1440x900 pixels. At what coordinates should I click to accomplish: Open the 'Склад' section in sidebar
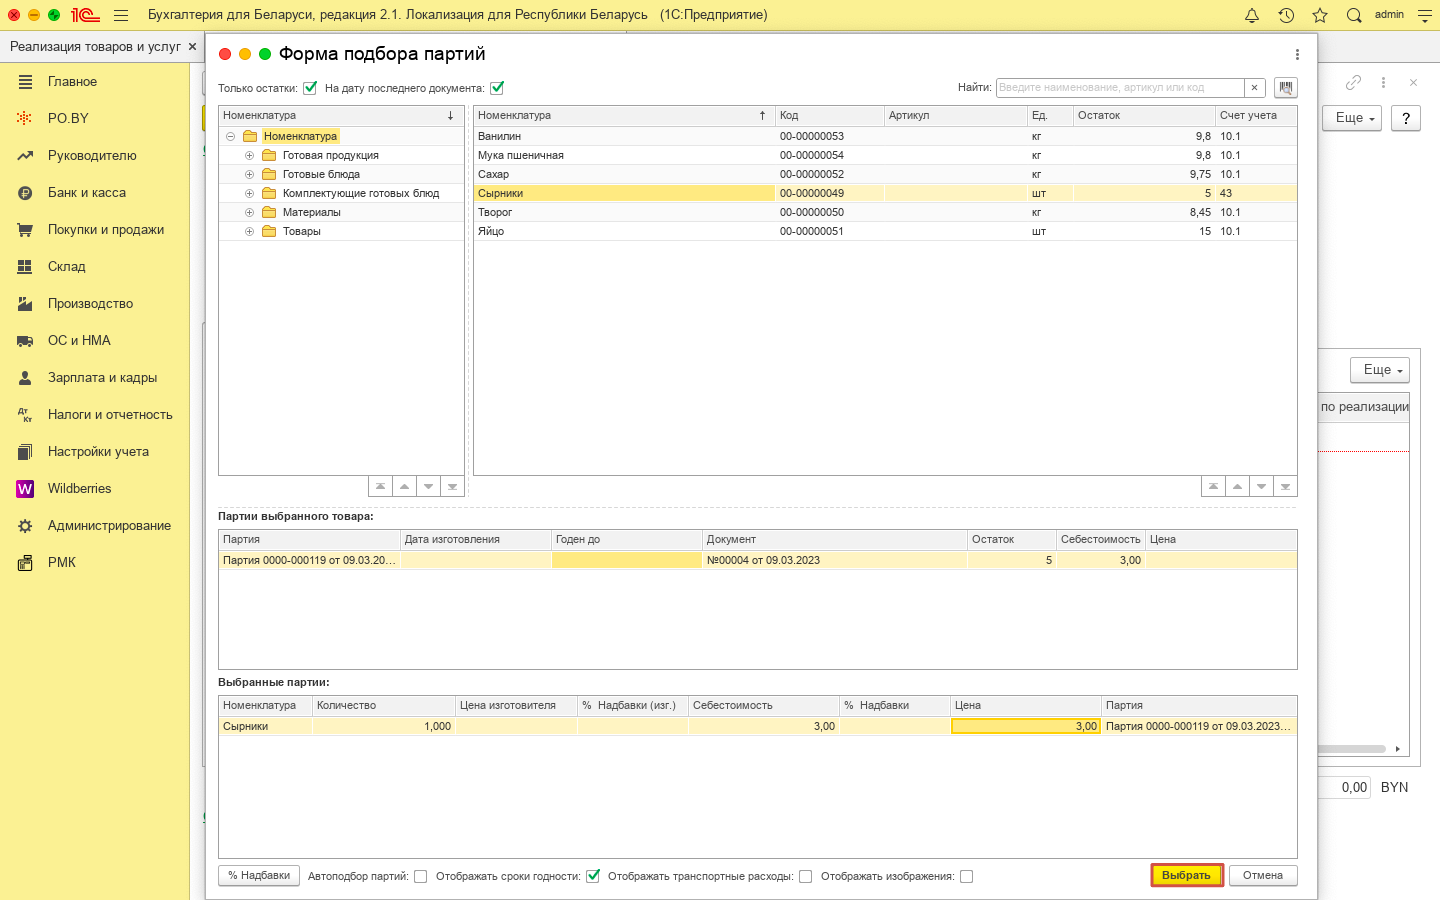pyautogui.click(x=67, y=267)
